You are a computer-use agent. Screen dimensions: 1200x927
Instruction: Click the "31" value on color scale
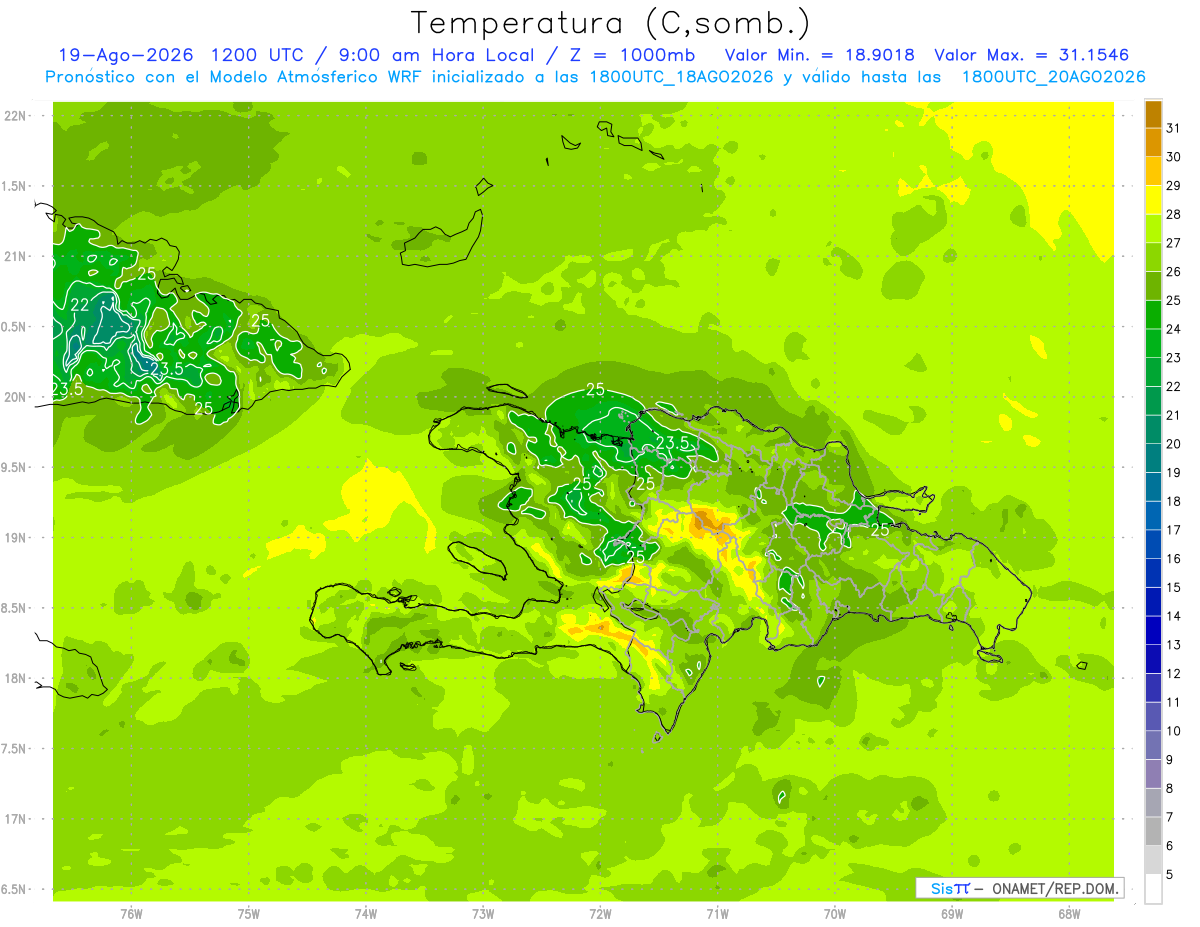[1174, 127]
